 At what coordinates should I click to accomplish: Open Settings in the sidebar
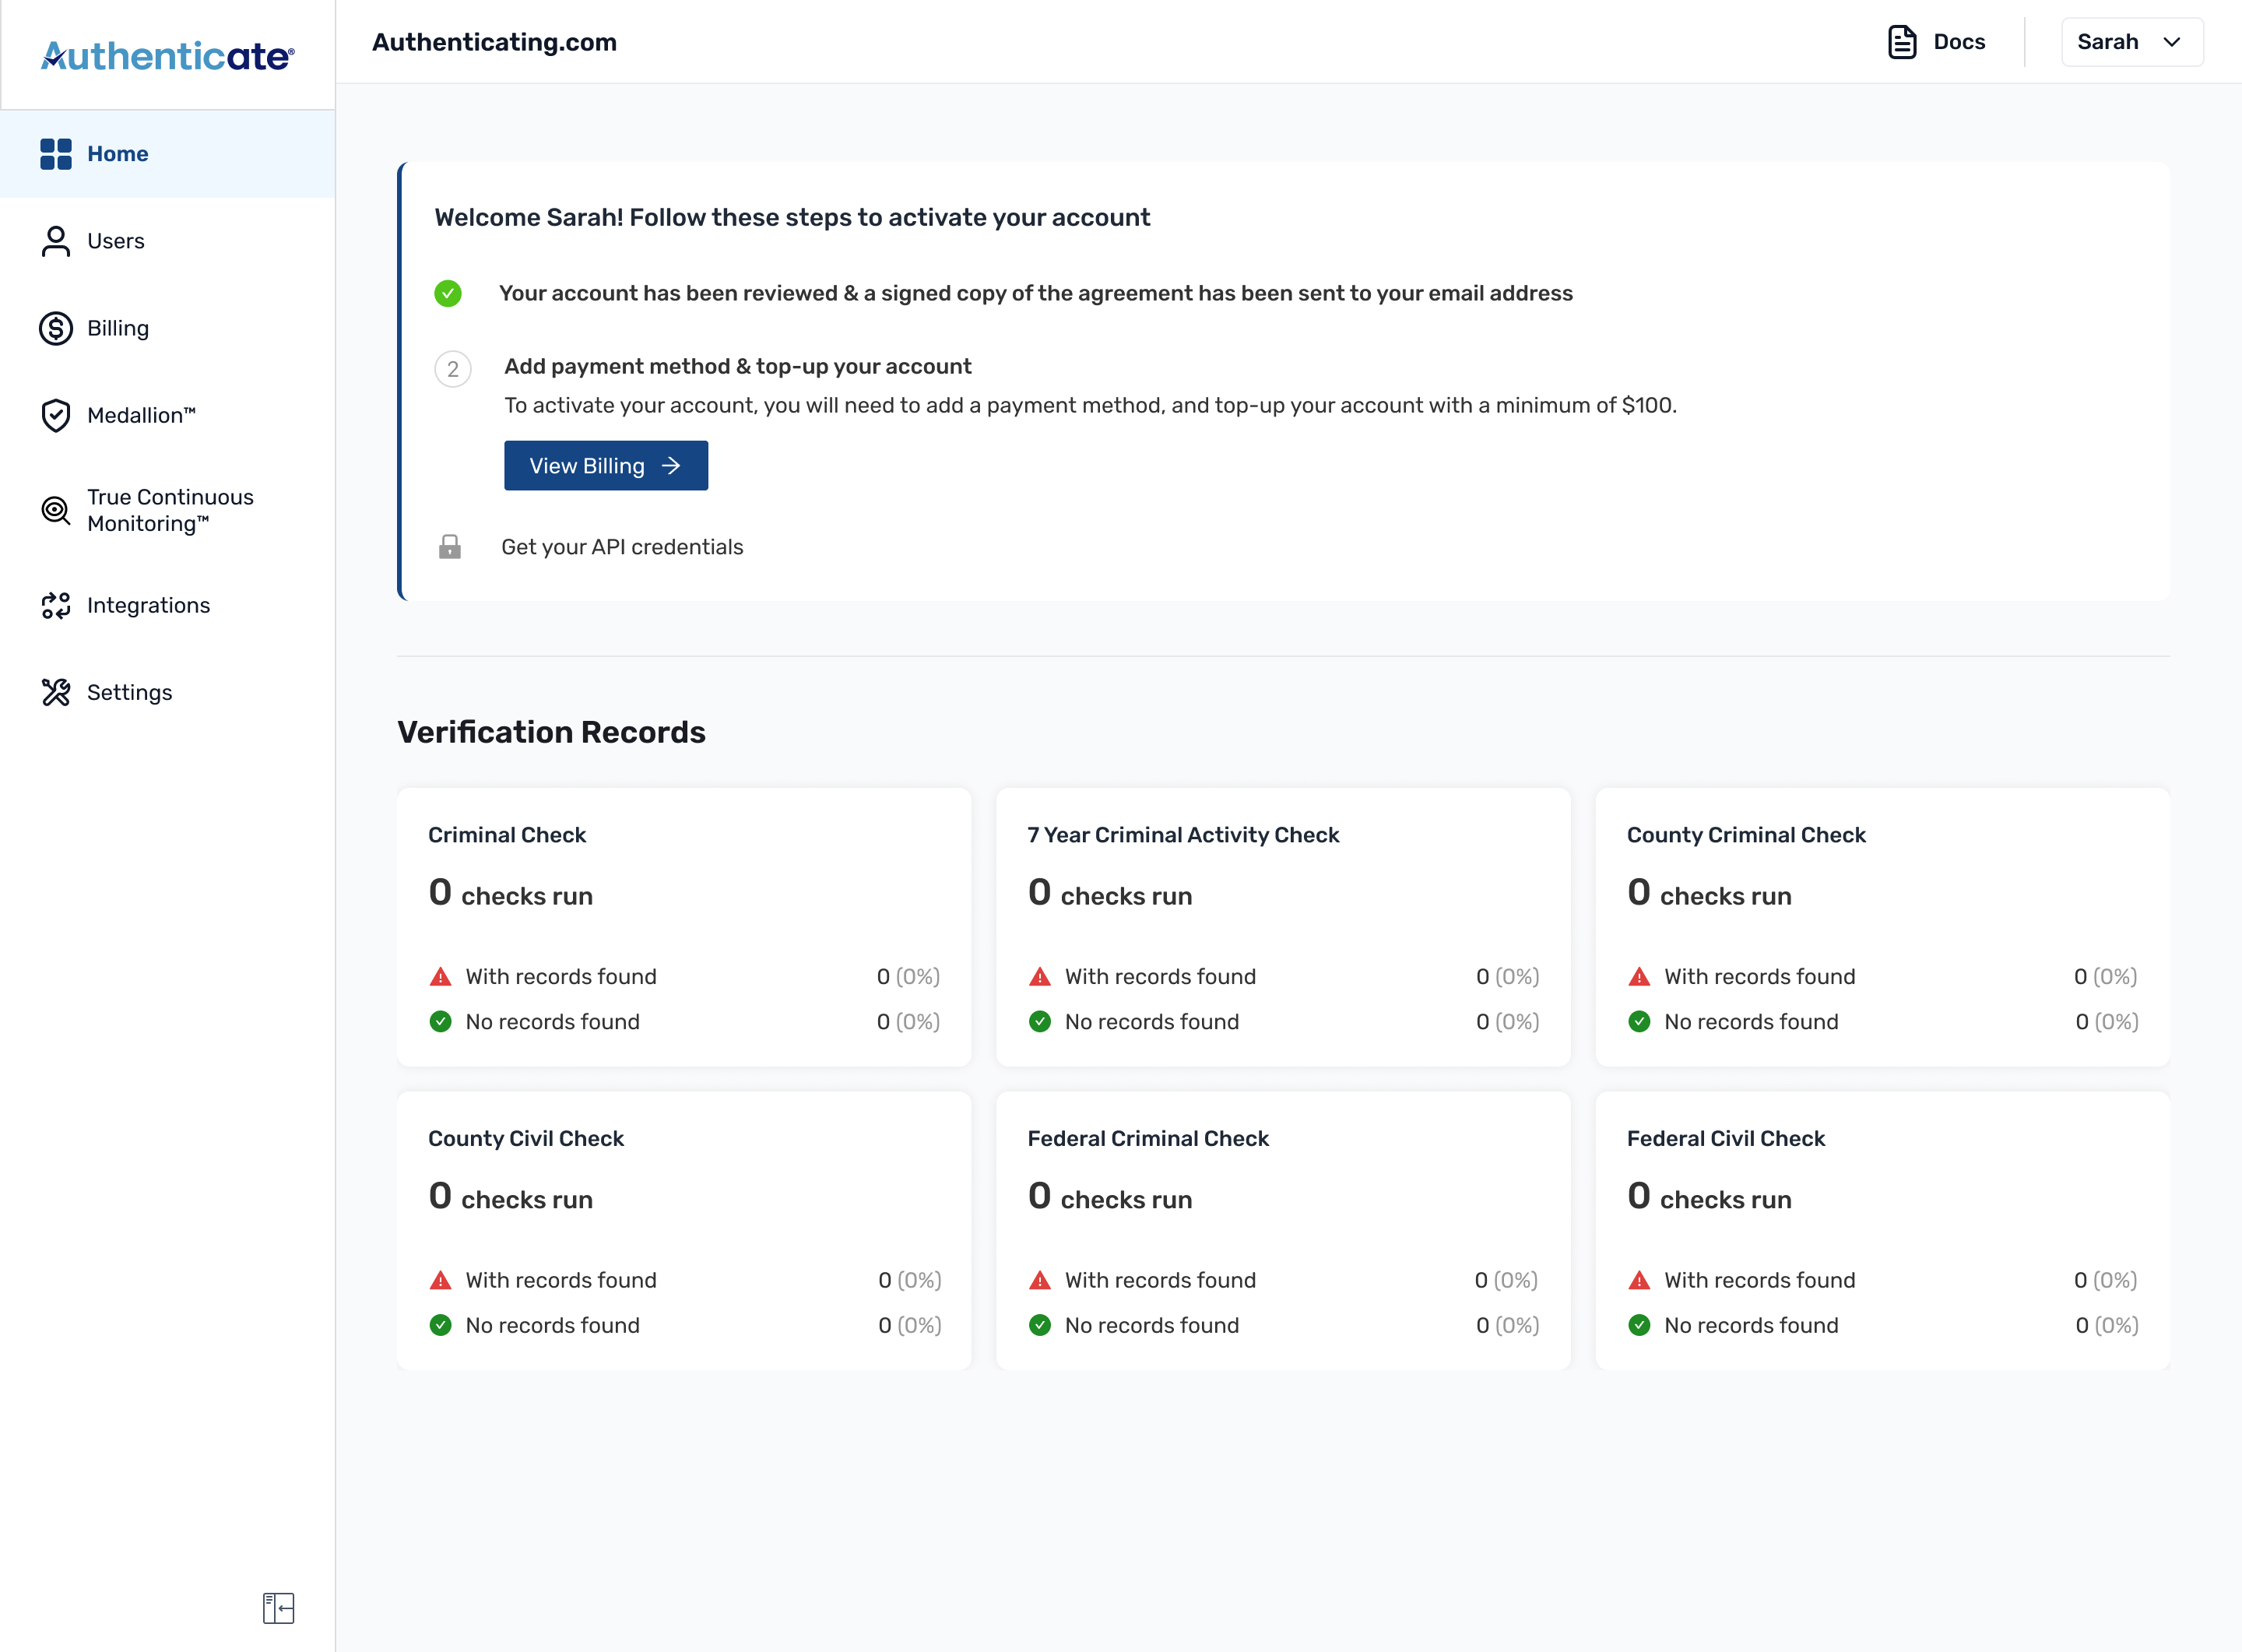coord(168,692)
